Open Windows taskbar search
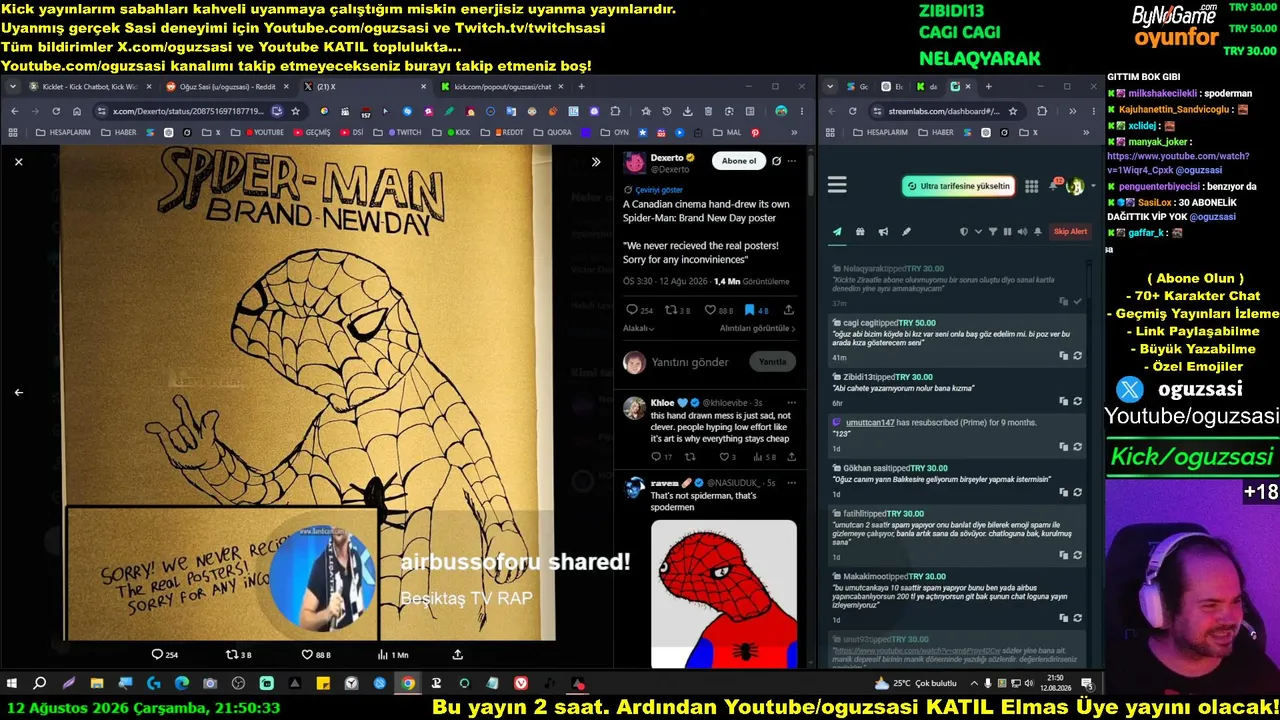 (x=40, y=684)
